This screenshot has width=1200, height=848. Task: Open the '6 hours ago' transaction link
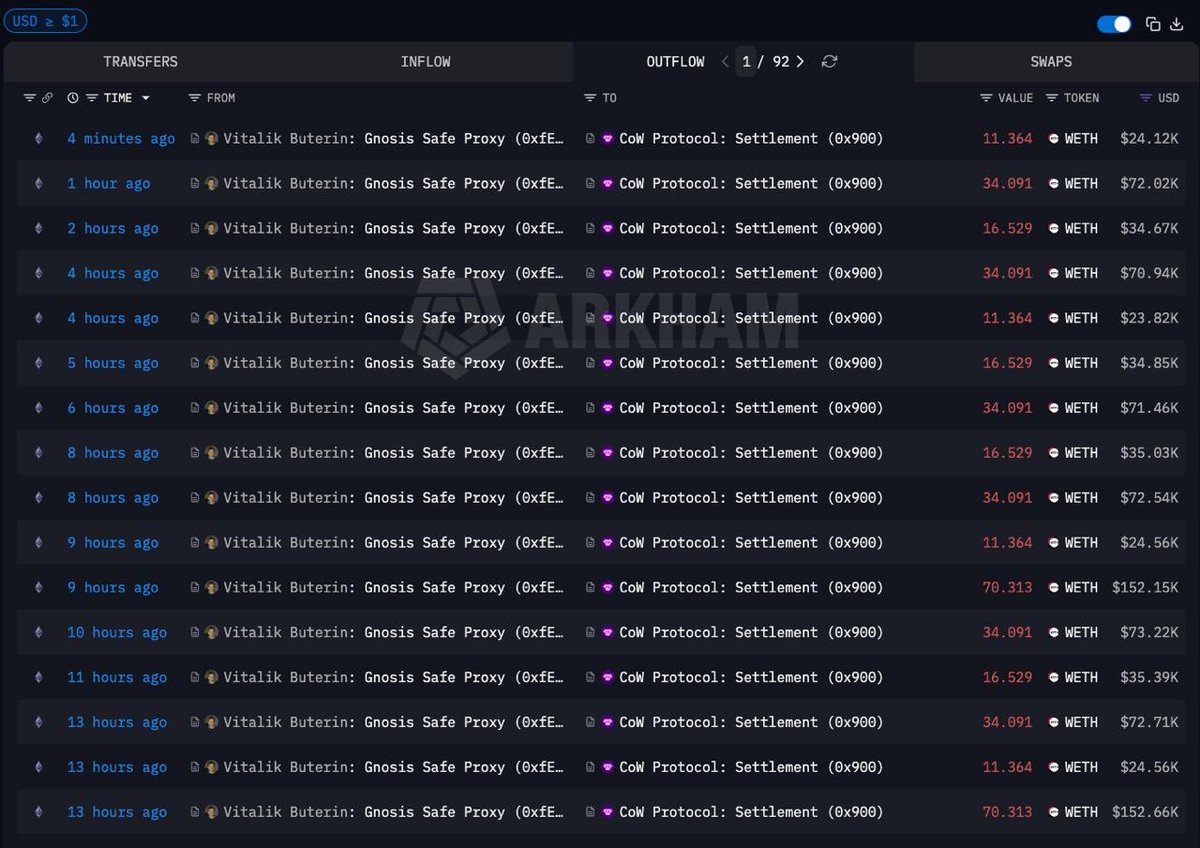click(113, 408)
